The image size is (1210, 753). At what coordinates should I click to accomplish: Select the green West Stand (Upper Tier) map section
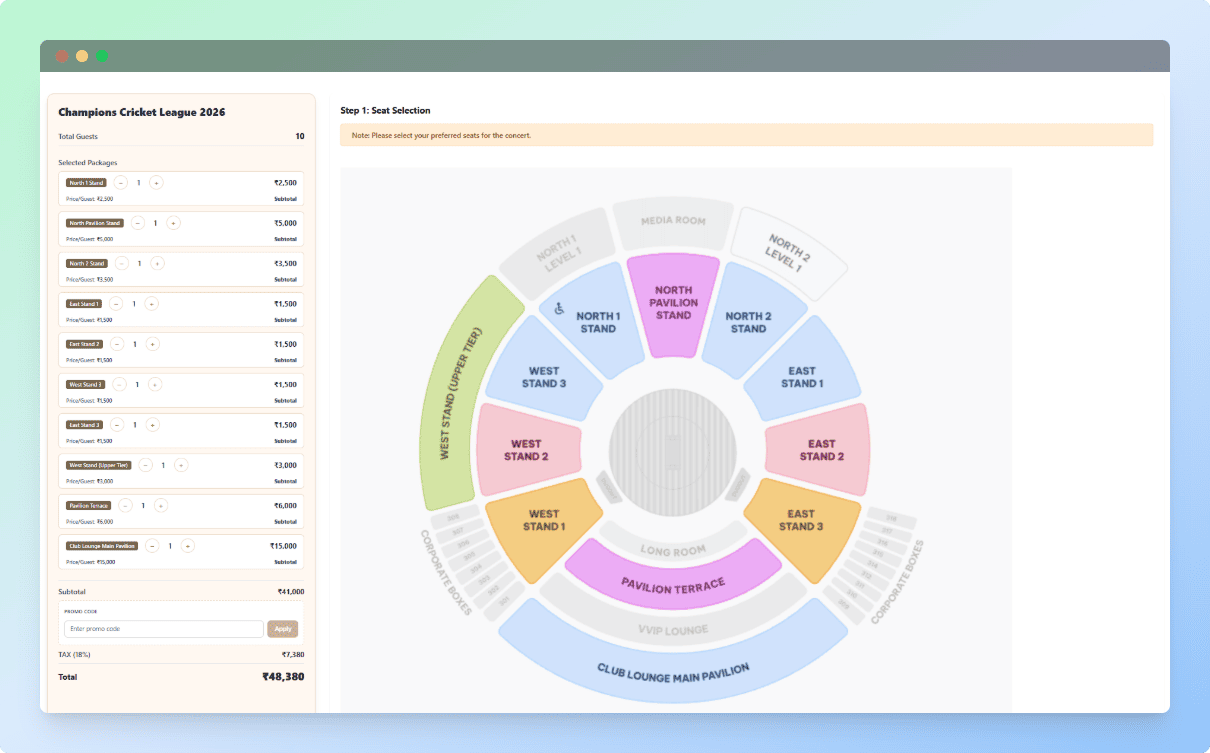coord(462,392)
